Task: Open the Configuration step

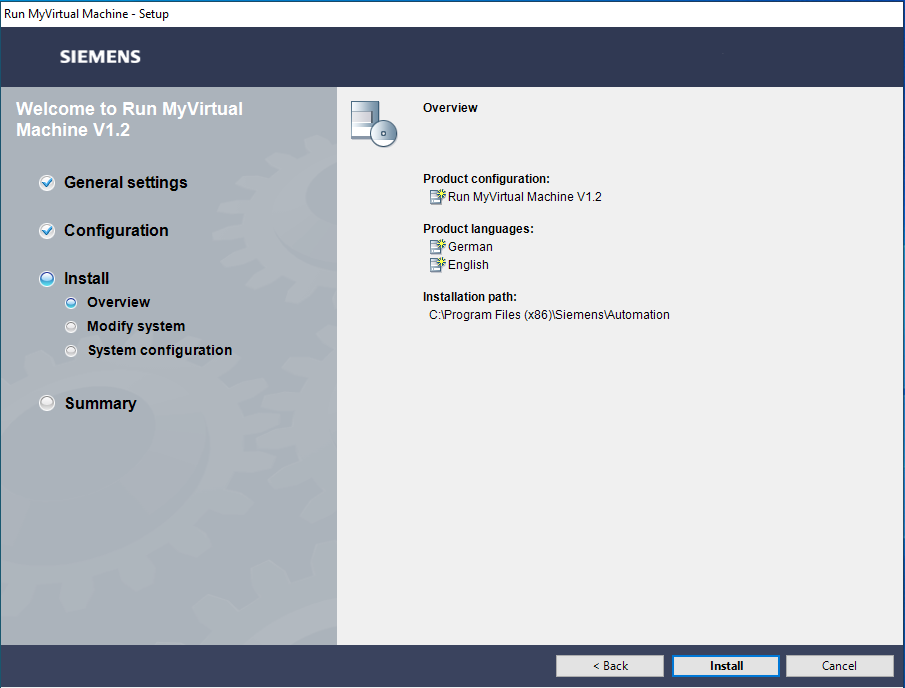Action: [x=116, y=230]
